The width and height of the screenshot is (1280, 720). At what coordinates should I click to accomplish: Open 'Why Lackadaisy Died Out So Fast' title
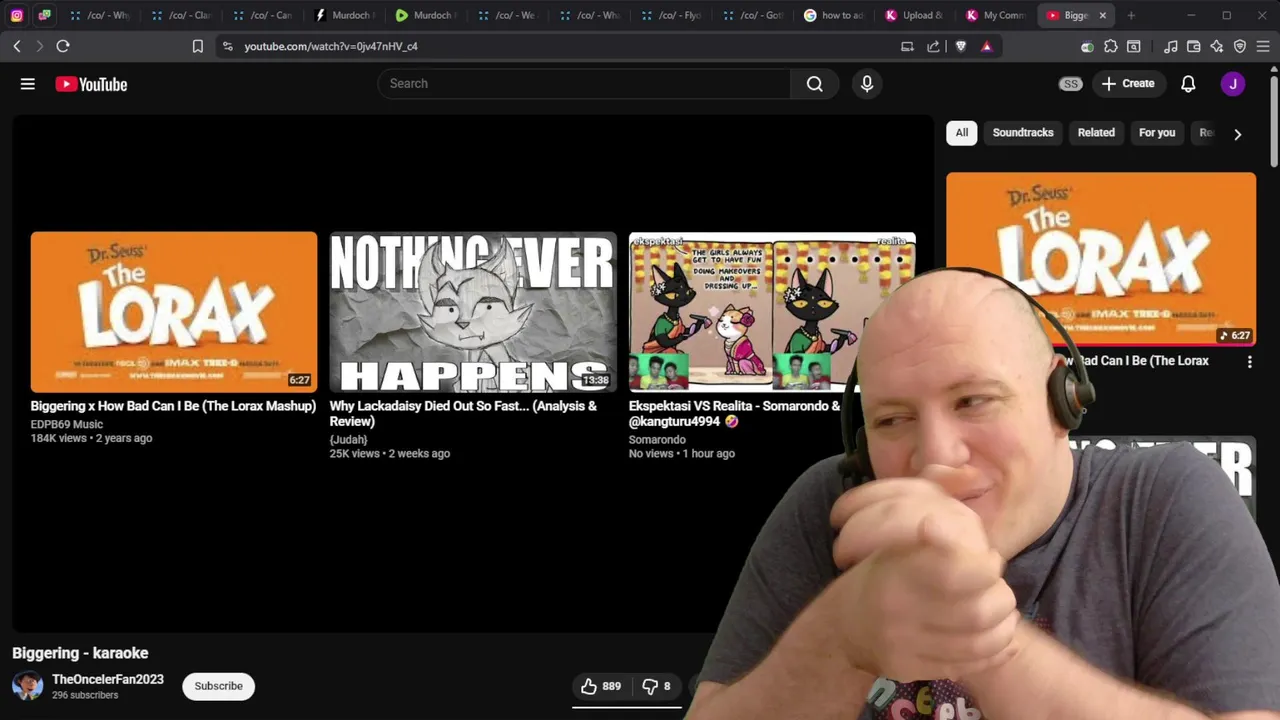(463, 414)
